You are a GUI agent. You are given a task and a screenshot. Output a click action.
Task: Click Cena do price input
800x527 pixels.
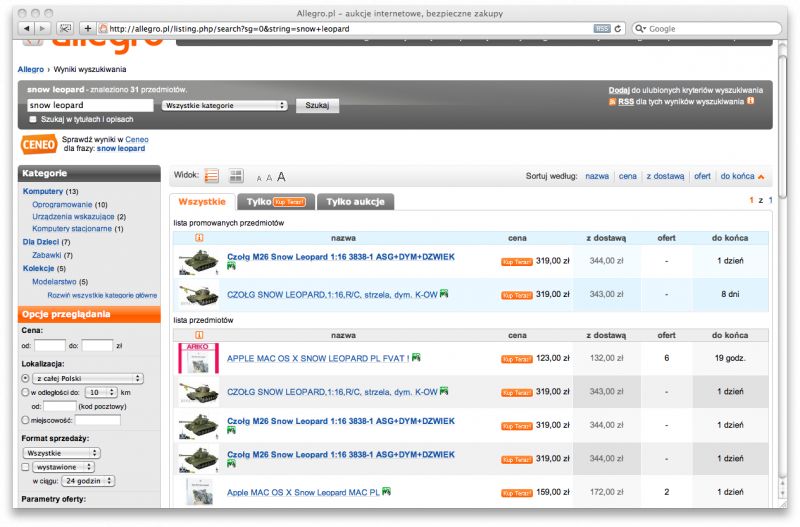pyautogui.click(x=97, y=345)
